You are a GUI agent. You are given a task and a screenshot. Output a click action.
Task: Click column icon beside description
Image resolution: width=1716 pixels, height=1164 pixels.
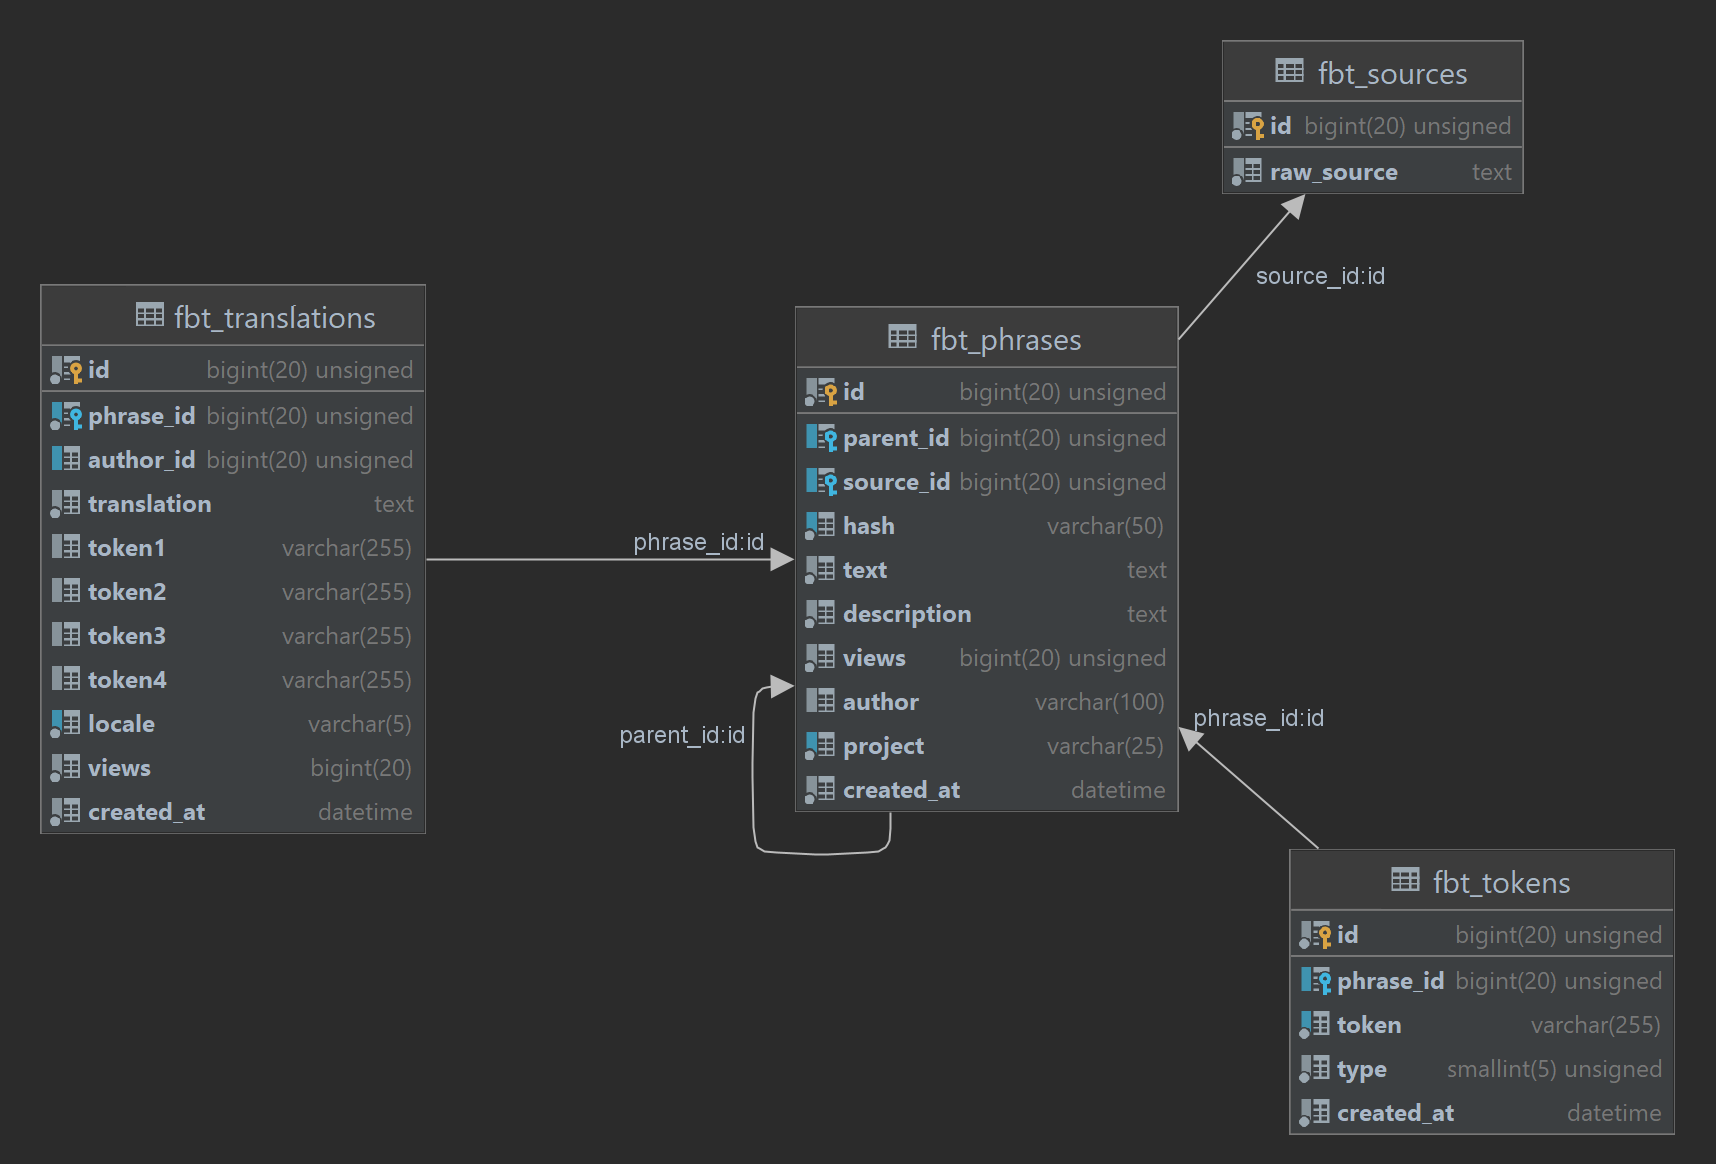[820, 614]
